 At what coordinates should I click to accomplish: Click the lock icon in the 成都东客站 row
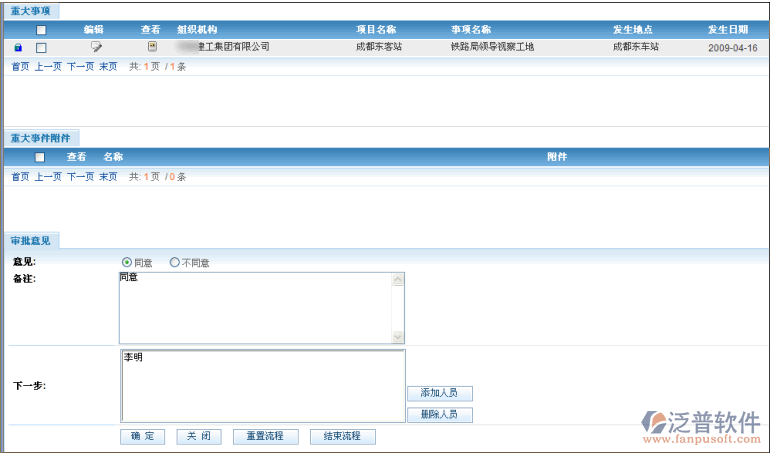click(x=18, y=47)
